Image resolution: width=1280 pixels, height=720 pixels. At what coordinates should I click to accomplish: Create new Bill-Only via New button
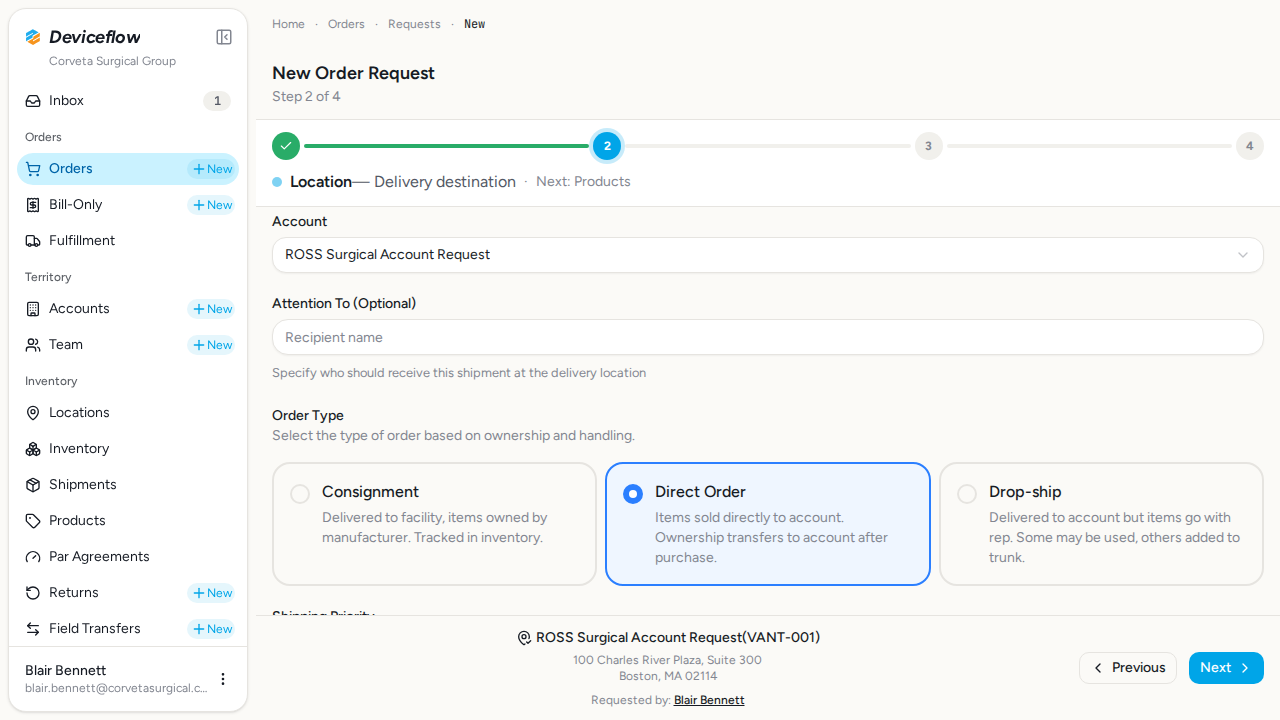coord(211,205)
